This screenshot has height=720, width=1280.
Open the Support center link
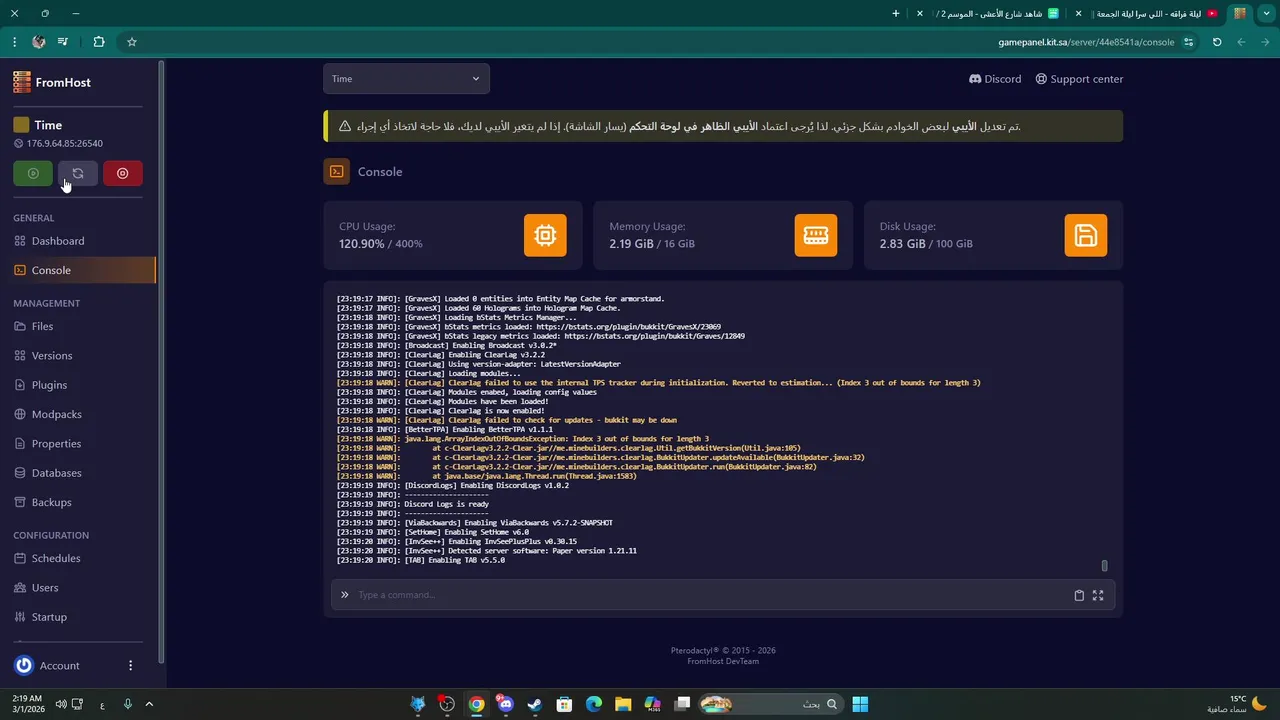pyautogui.click(x=1079, y=79)
